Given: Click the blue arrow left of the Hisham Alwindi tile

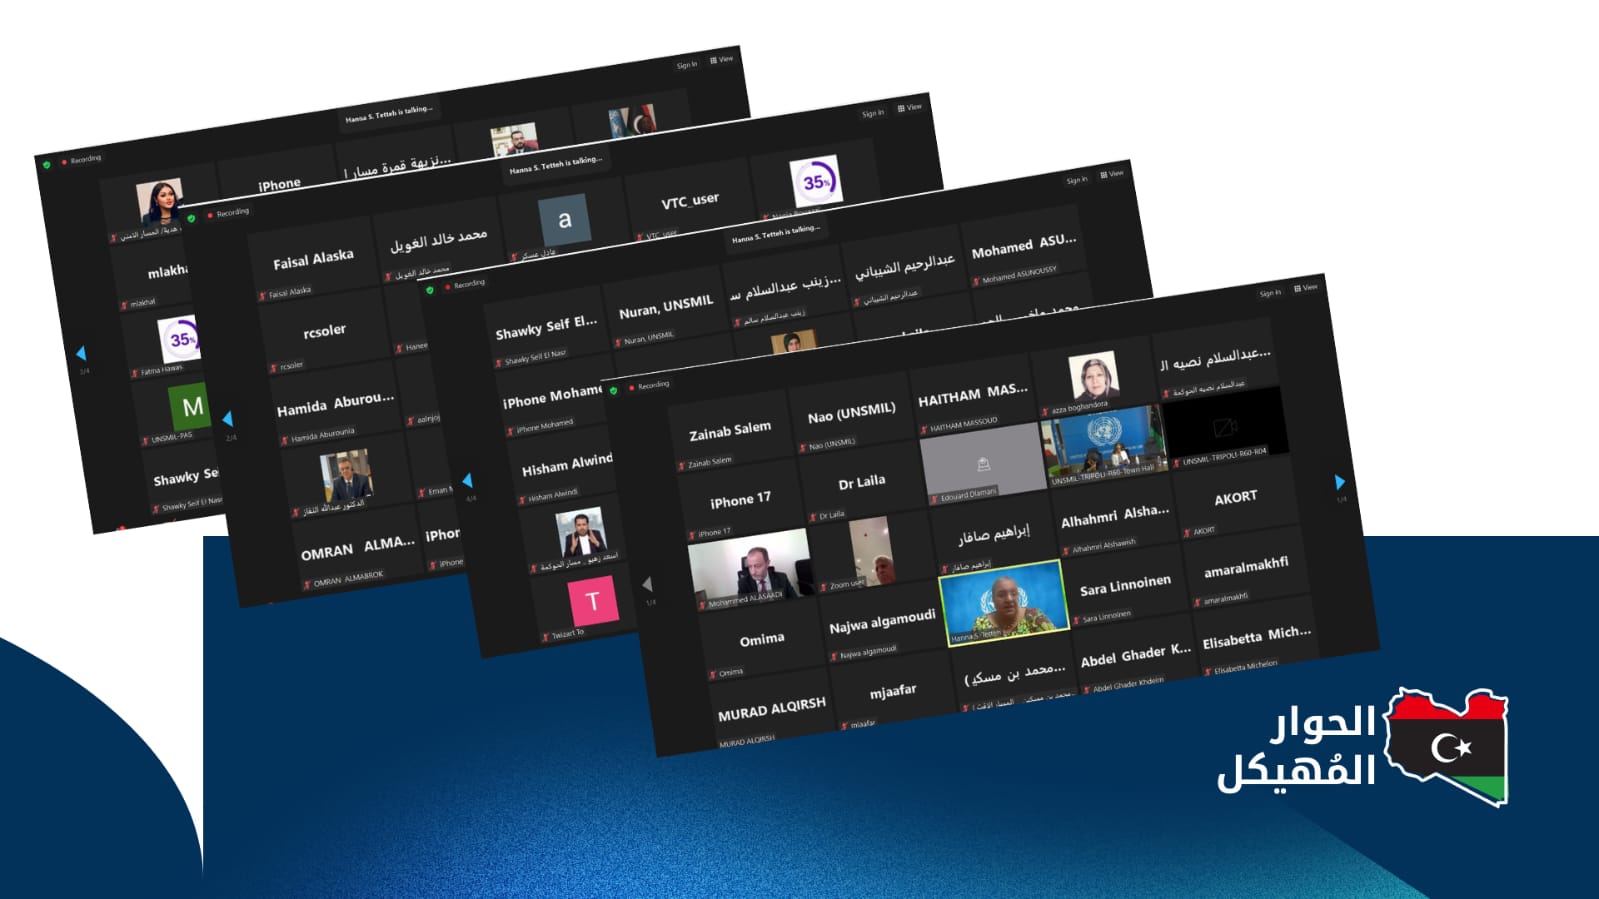Looking at the screenshot, I should 467,481.
